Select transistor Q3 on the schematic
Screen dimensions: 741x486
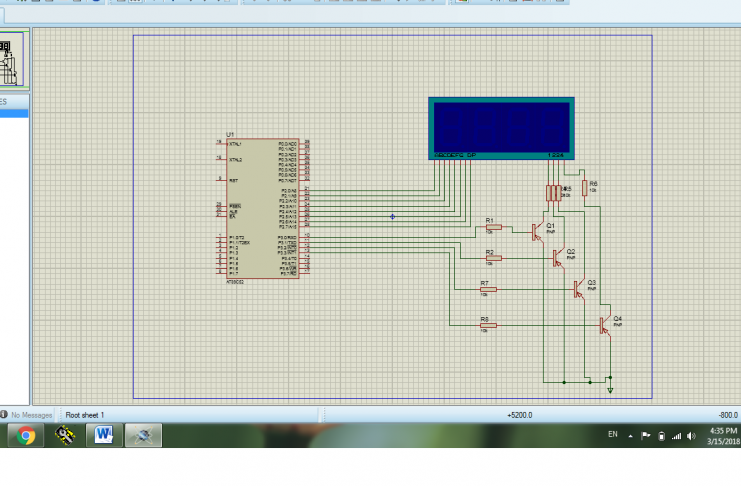pyautogui.click(x=578, y=289)
